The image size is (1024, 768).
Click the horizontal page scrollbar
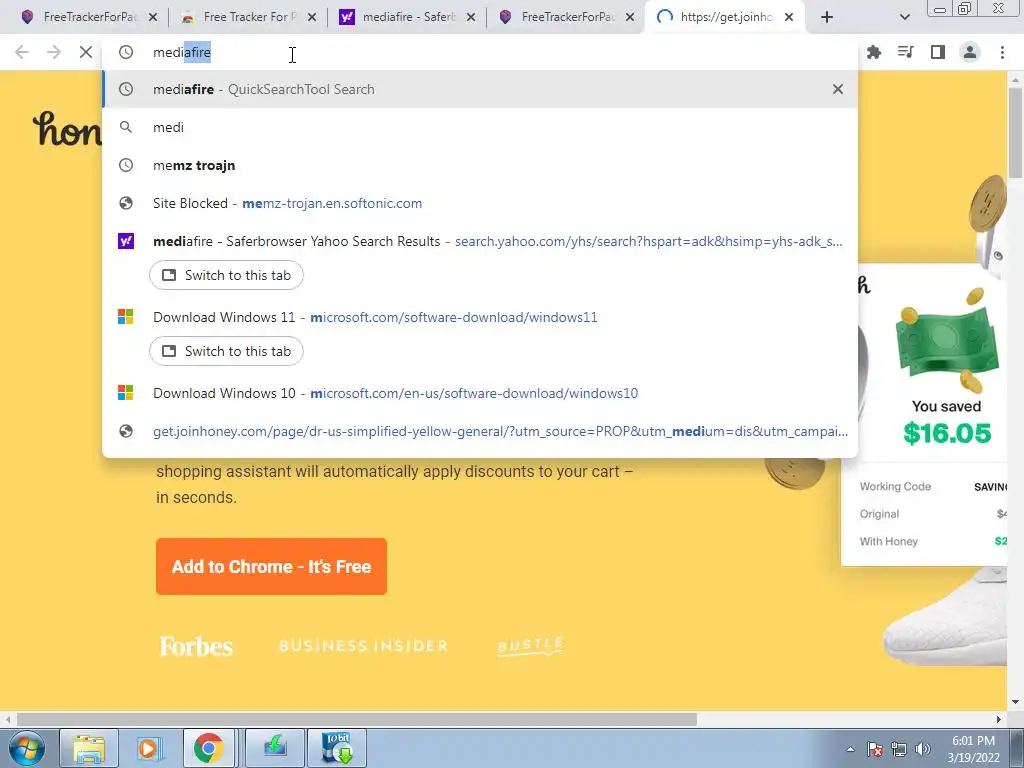[x=356, y=719]
